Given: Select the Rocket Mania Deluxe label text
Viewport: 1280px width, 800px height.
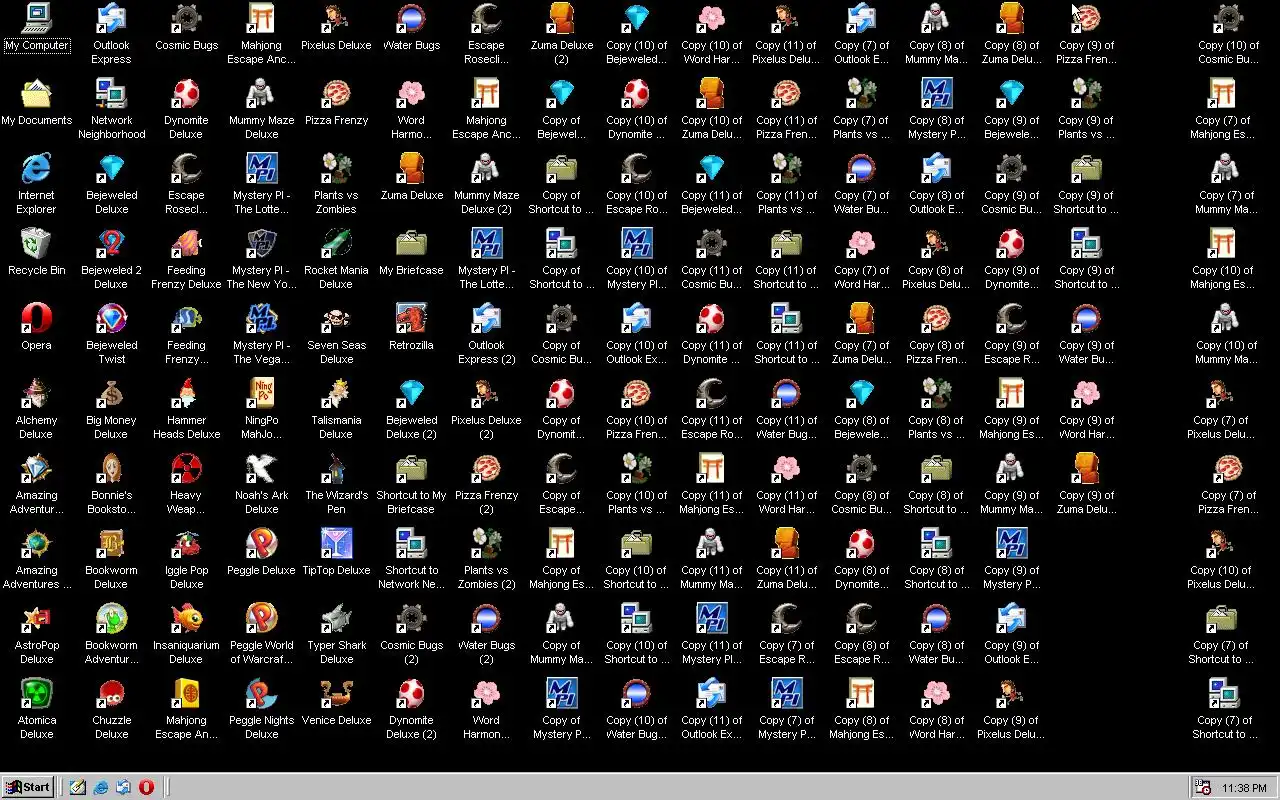Looking at the screenshot, I should click(336, 277).
